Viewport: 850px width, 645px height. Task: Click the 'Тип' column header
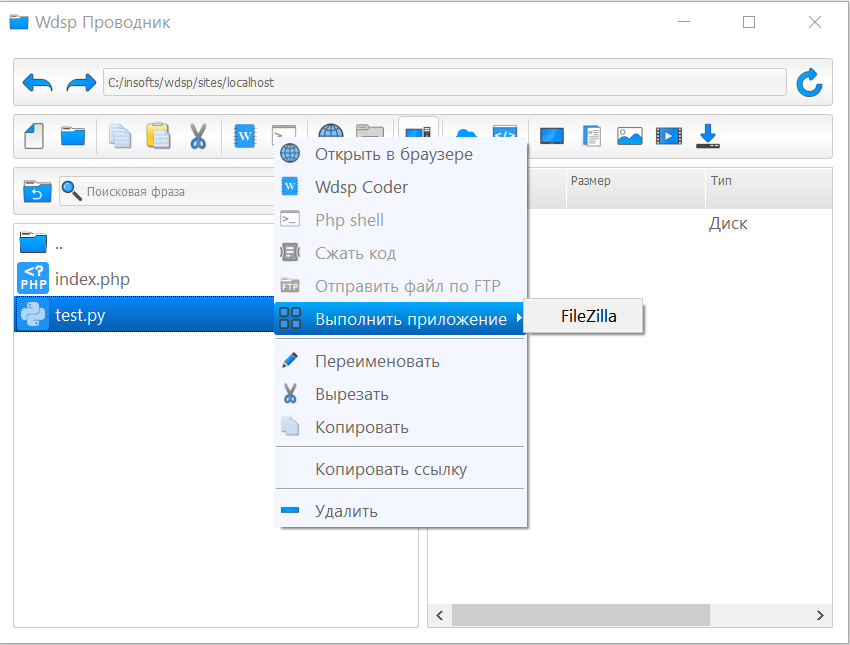[x=769, y=188]
